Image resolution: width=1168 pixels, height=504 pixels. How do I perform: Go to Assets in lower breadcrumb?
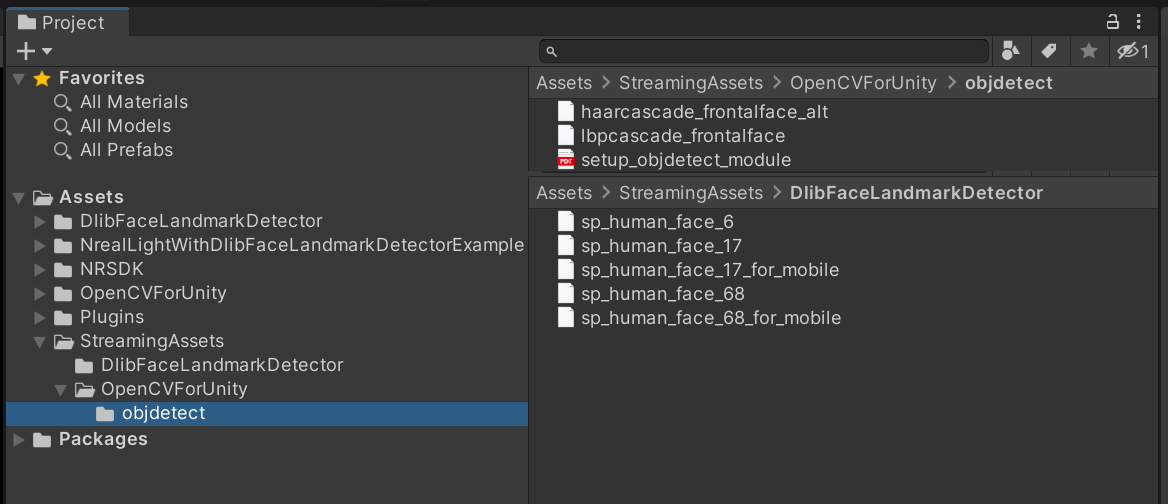click(x=564, y=193)
